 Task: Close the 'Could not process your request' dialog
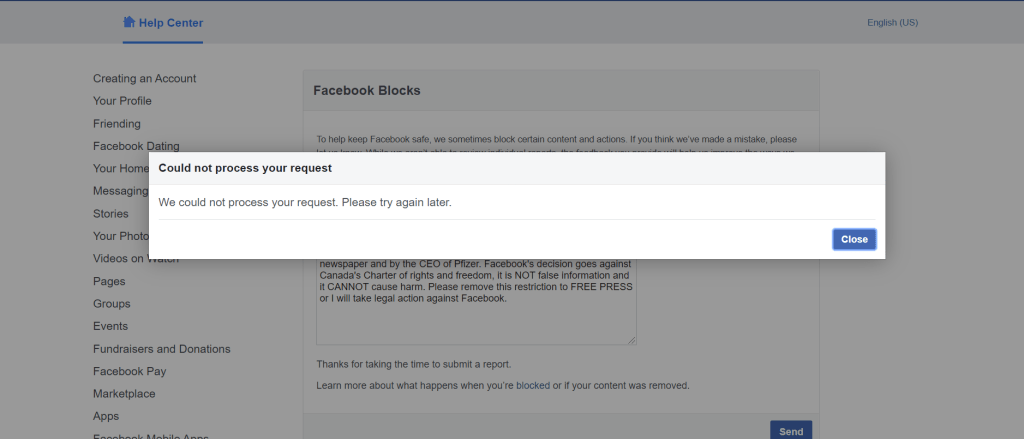(854, 239)
